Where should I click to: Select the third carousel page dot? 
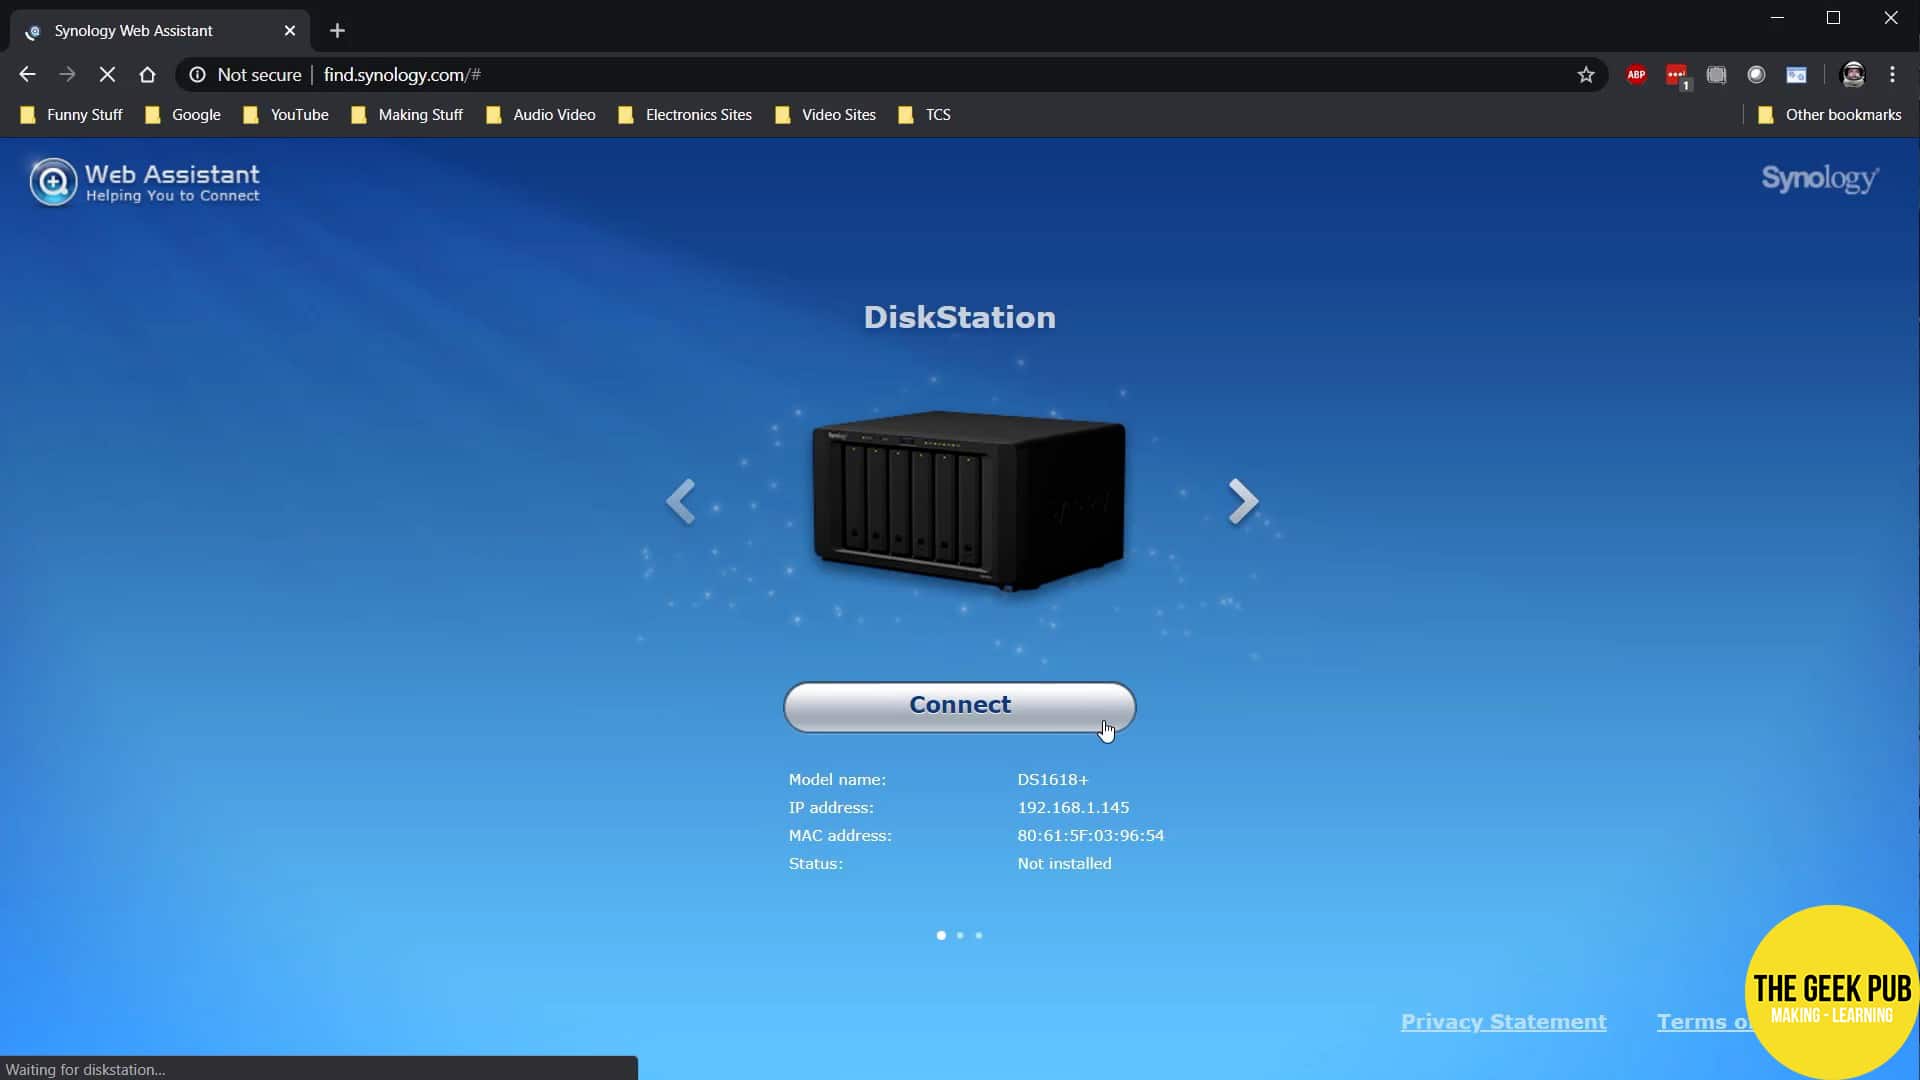pos(979,935)
